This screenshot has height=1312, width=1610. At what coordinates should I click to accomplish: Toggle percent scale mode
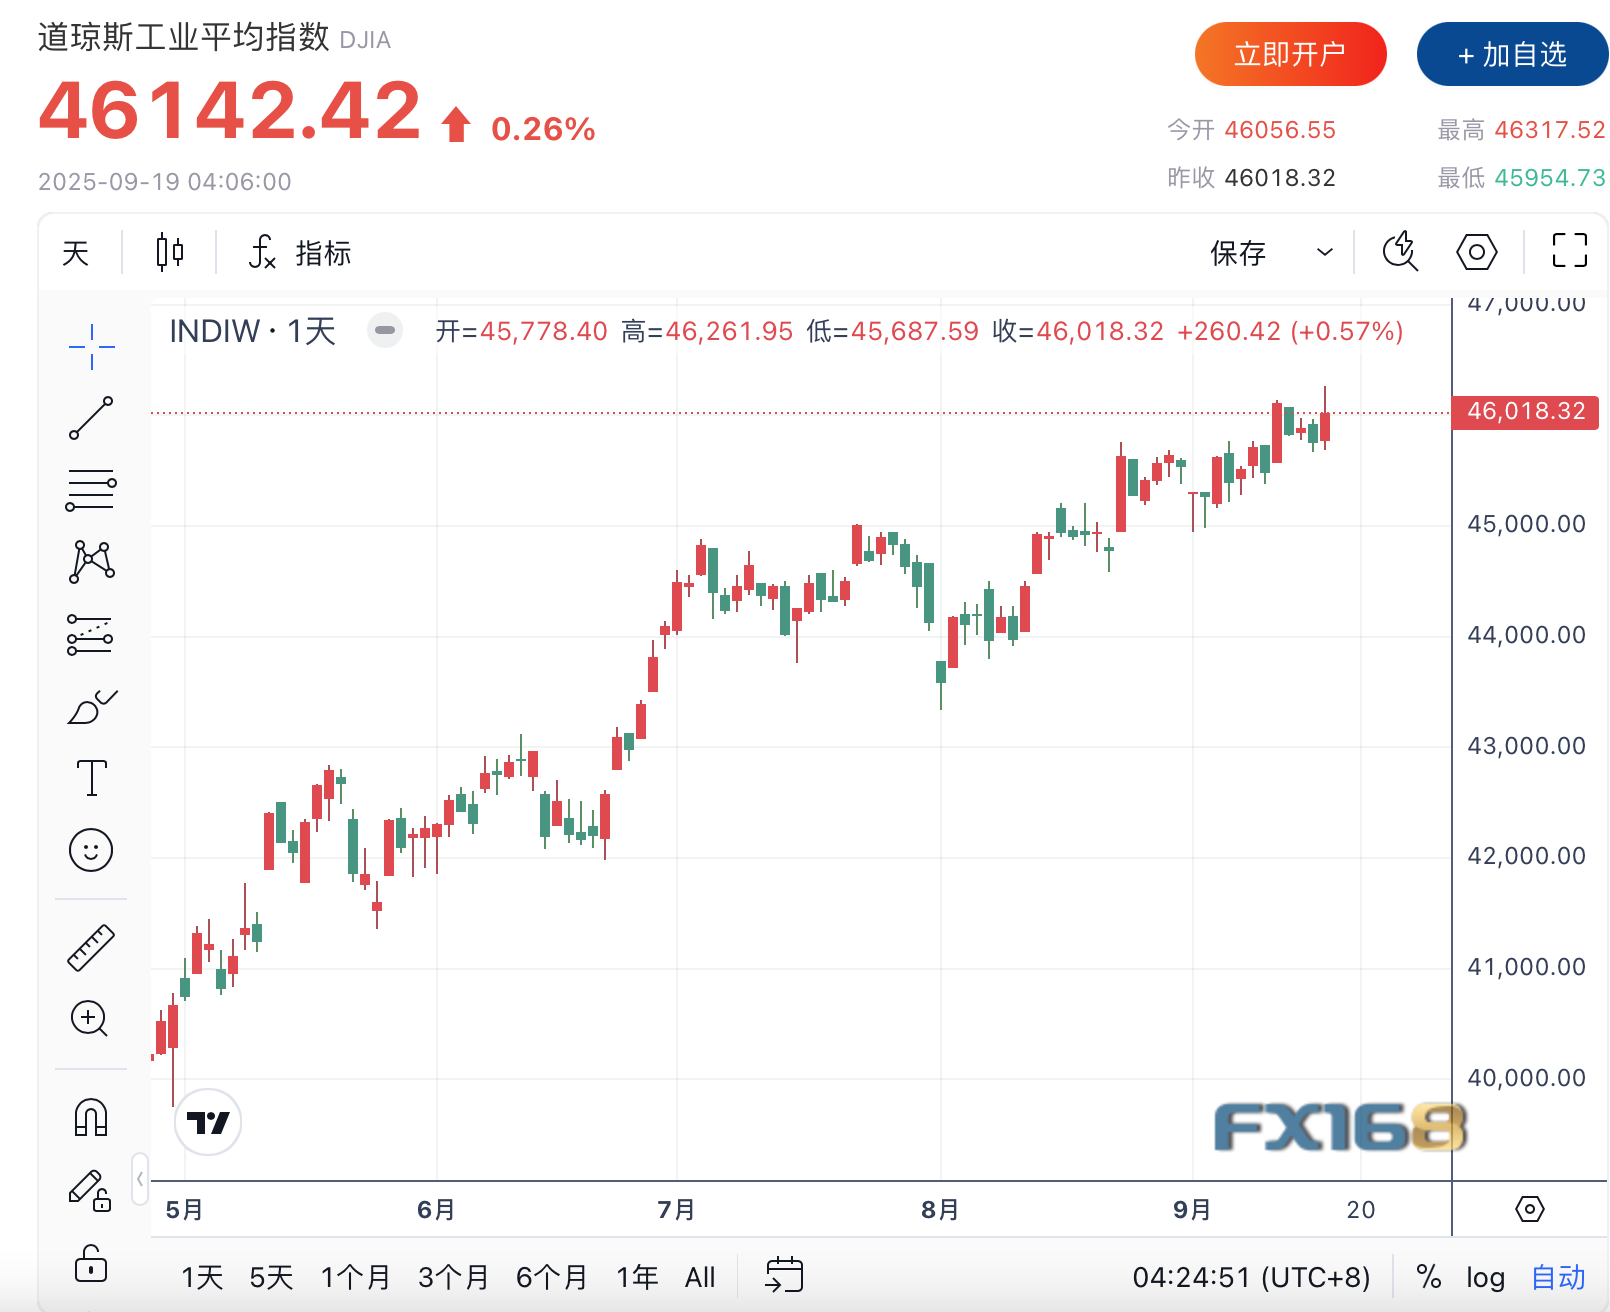pyautogui.click(x=1428, y=1277)
